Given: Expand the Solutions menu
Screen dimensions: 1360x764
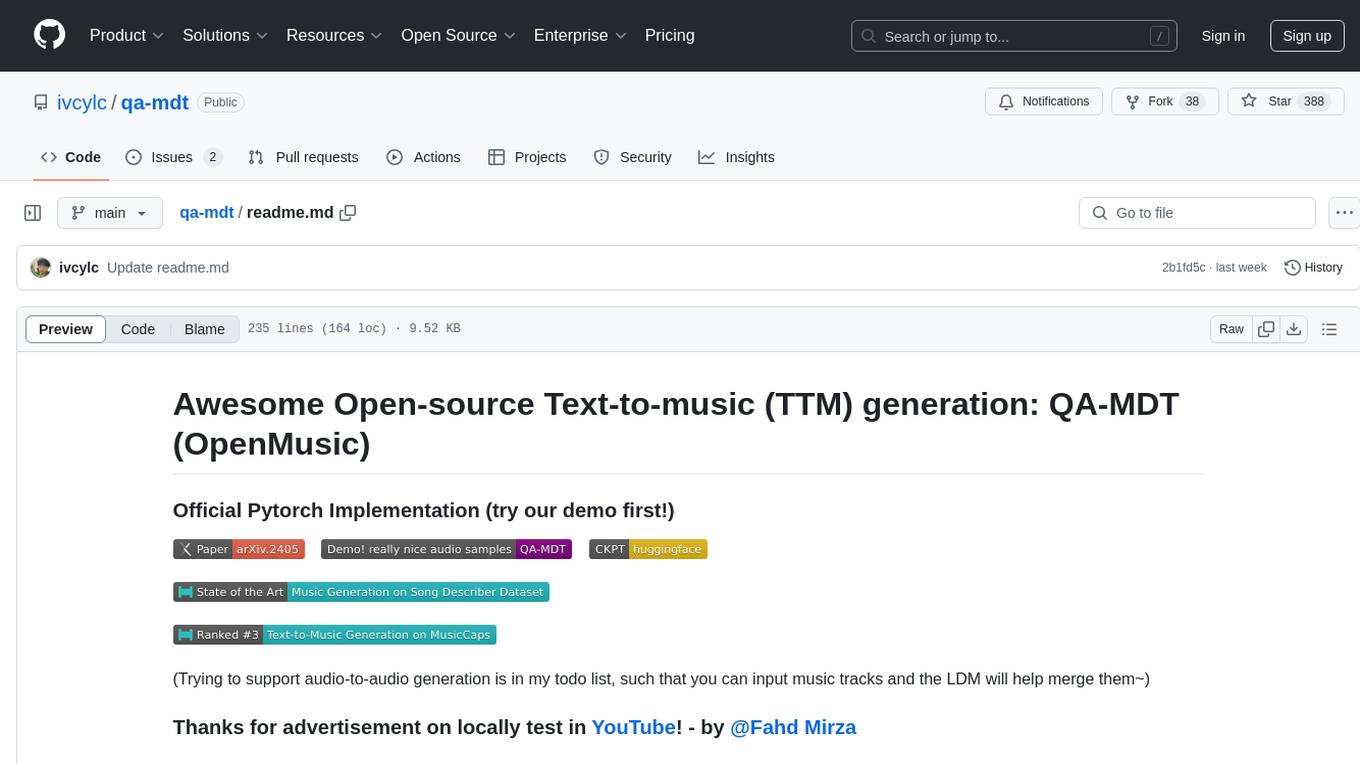Looking at the screenshot, I should [225, 35].
